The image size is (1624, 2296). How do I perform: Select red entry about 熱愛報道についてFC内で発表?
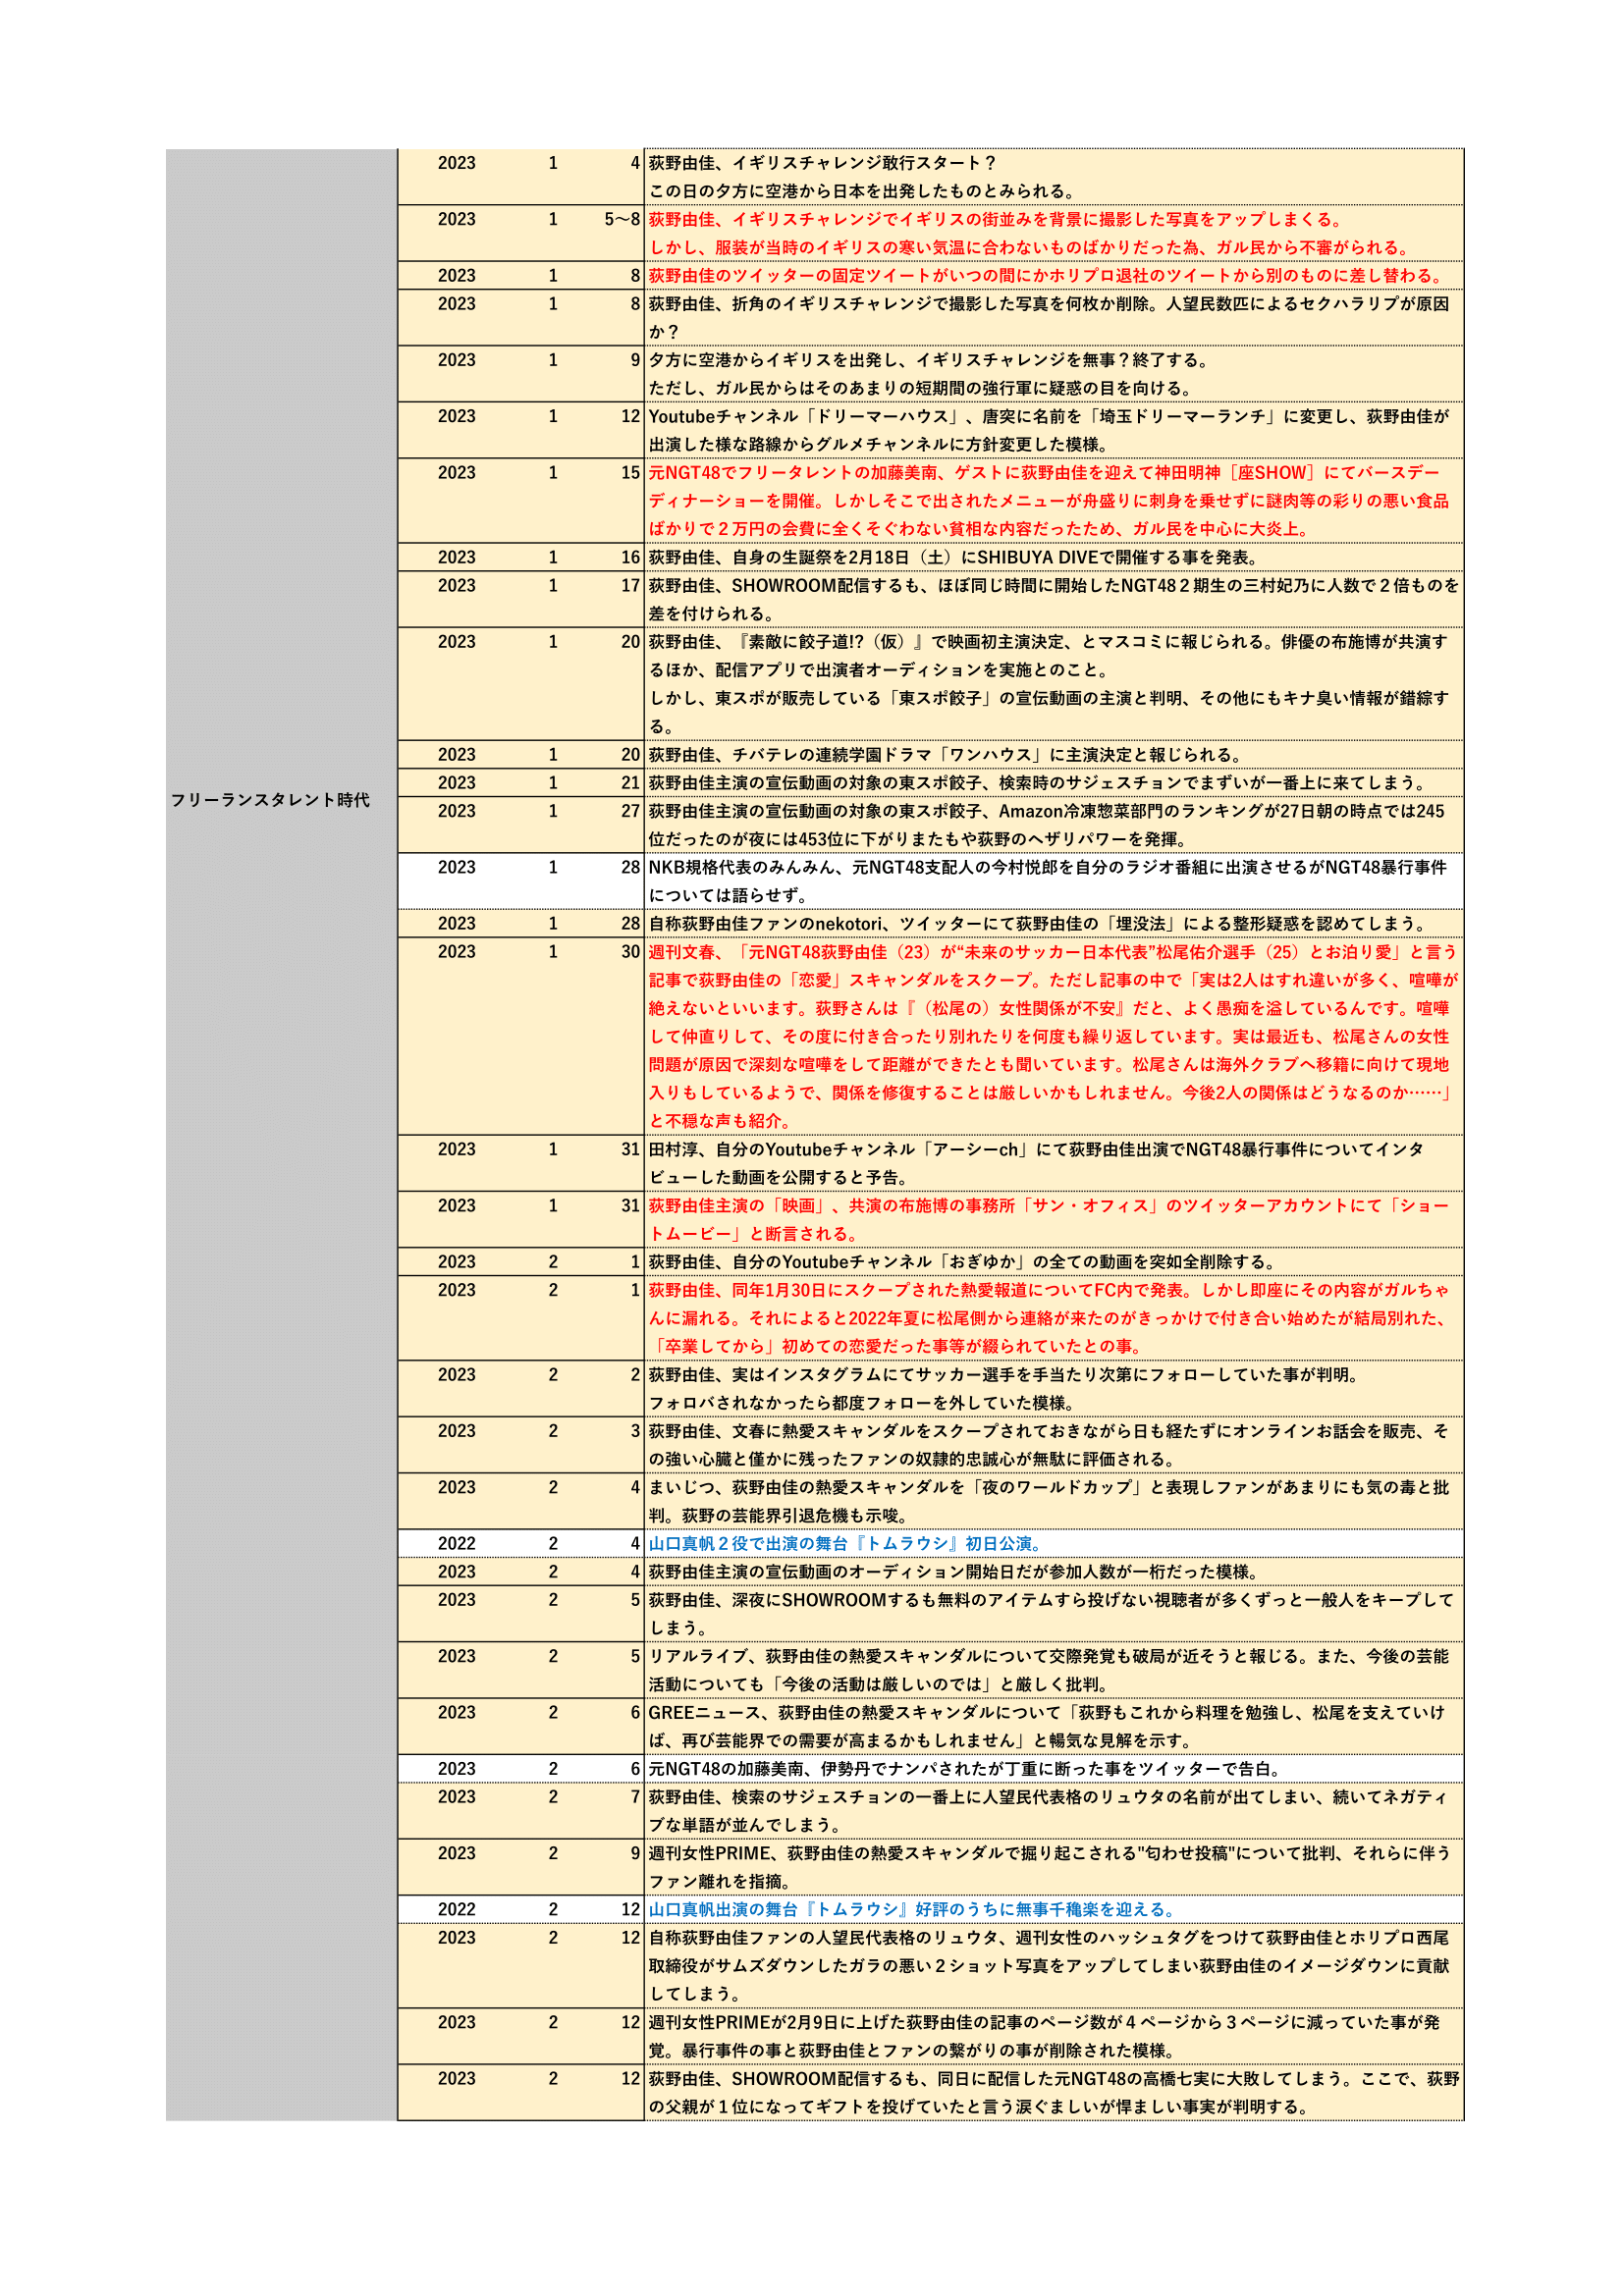tap(1054, 1318)
